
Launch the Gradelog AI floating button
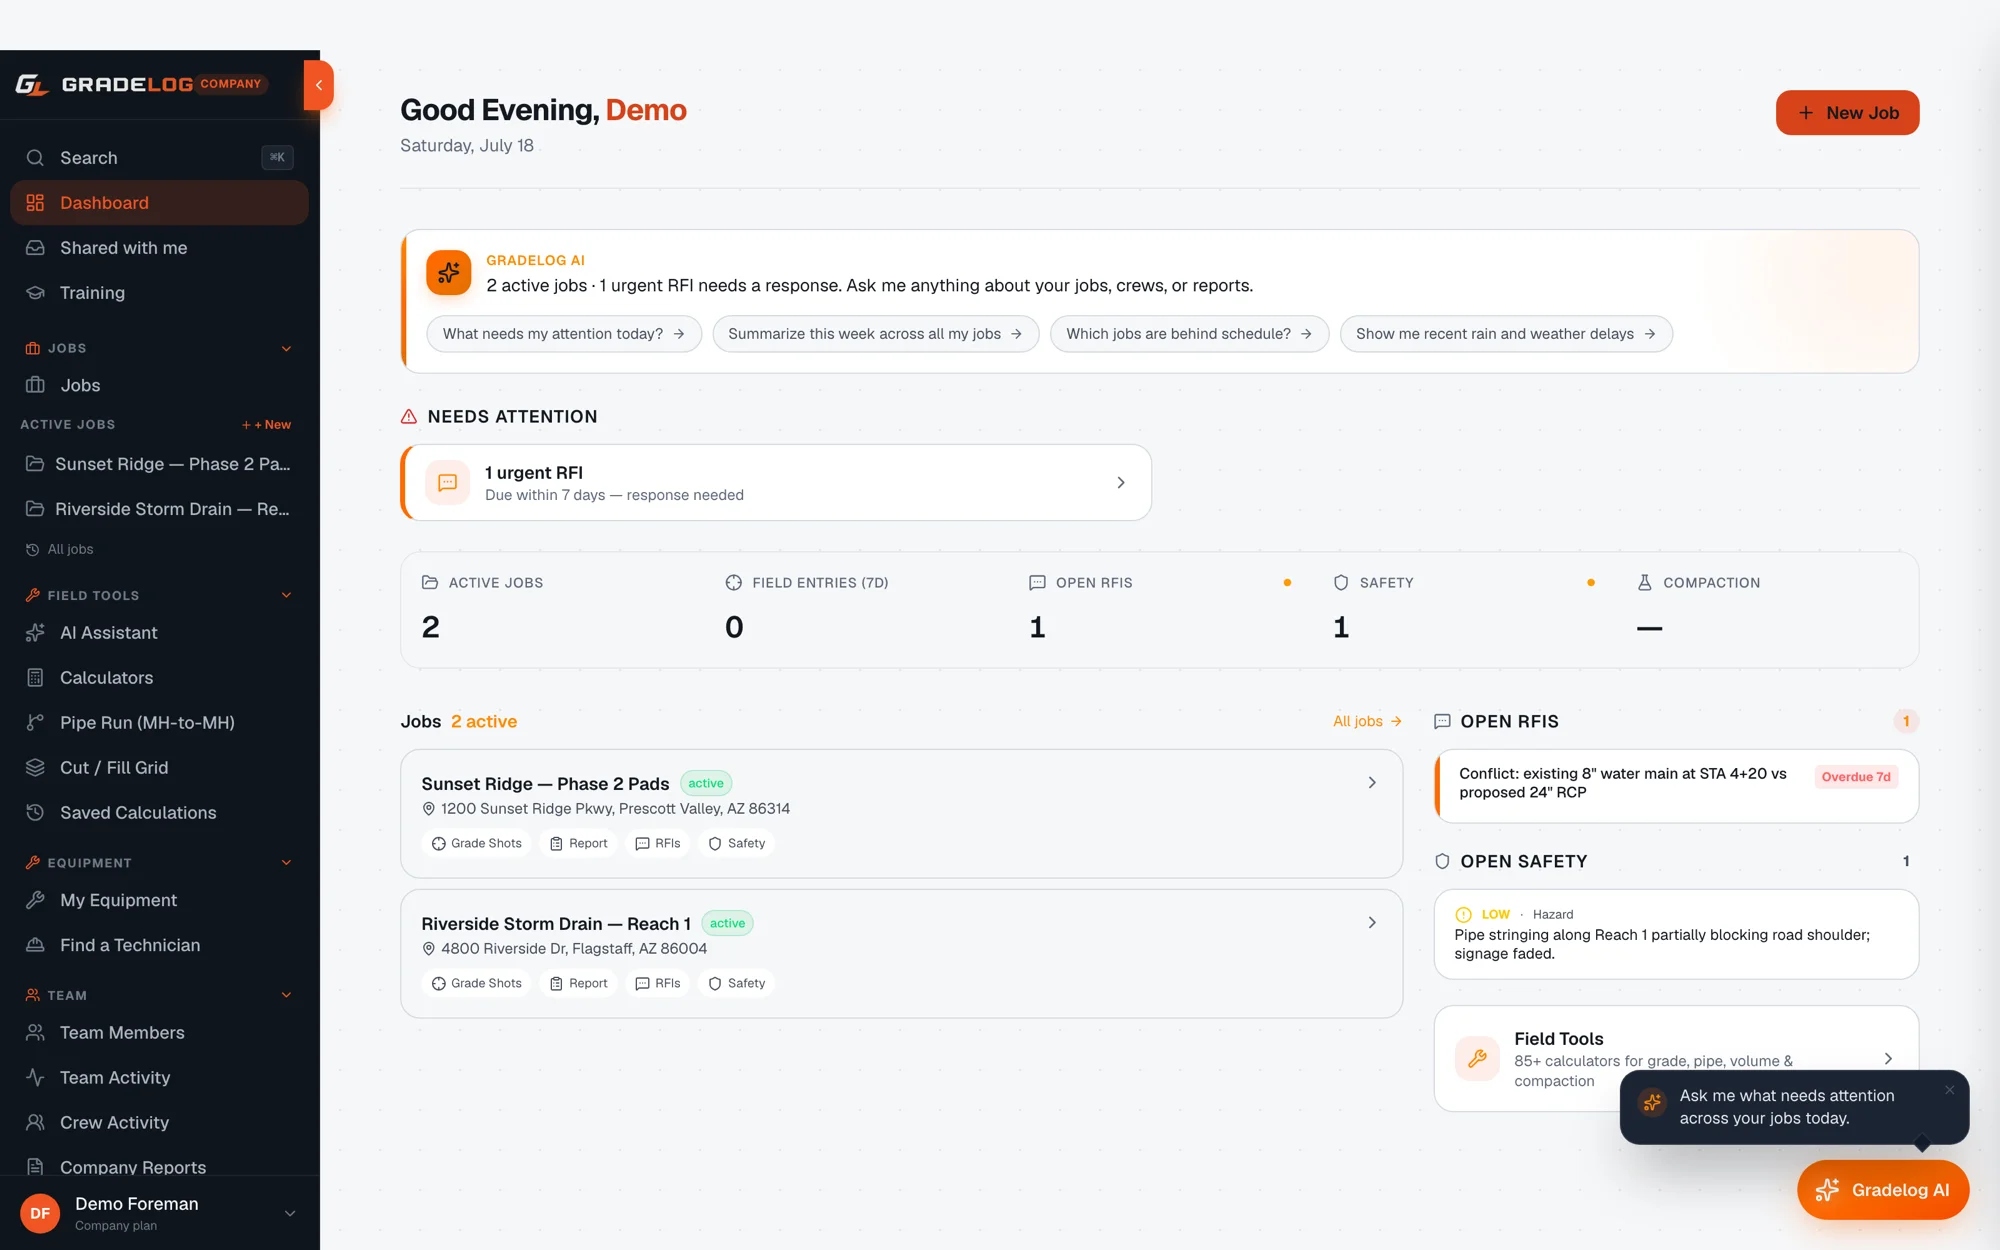(x=1883, y=1190)
